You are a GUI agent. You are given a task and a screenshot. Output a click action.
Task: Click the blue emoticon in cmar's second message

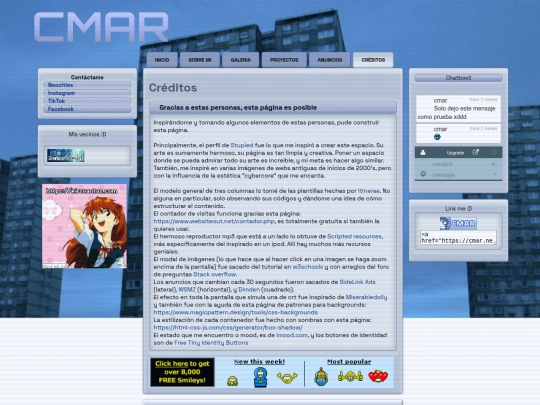tap(437, 137)
